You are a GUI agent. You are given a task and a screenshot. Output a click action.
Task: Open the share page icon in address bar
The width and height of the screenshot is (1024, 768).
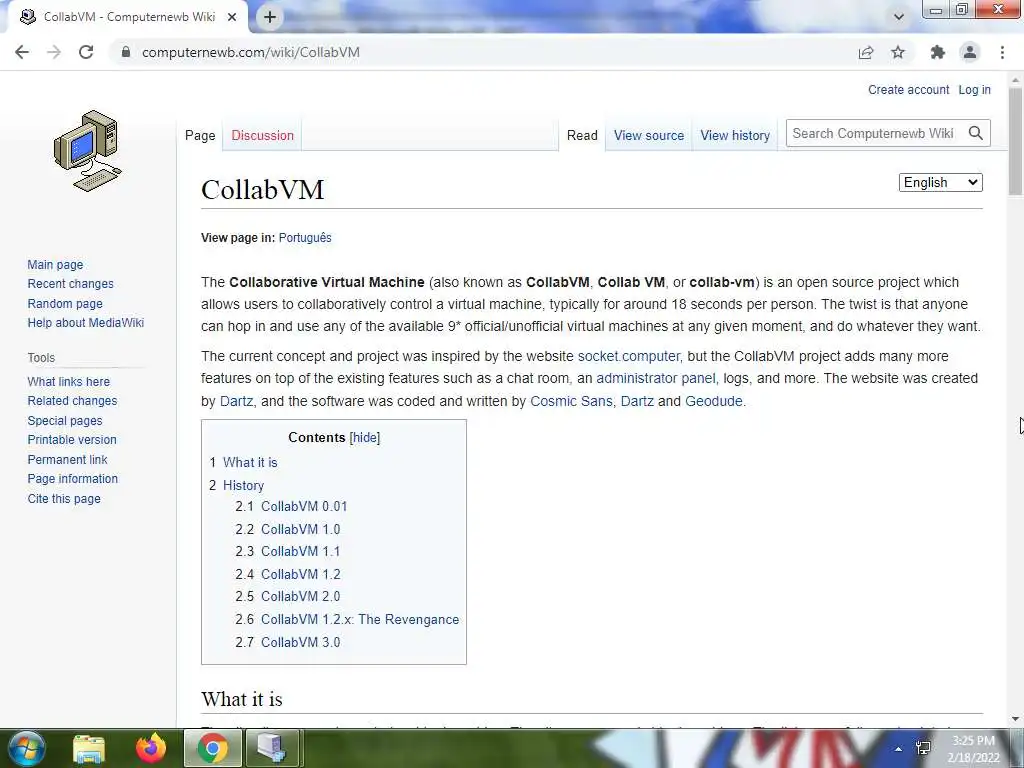pyautogui.click(x=866, y=52)
